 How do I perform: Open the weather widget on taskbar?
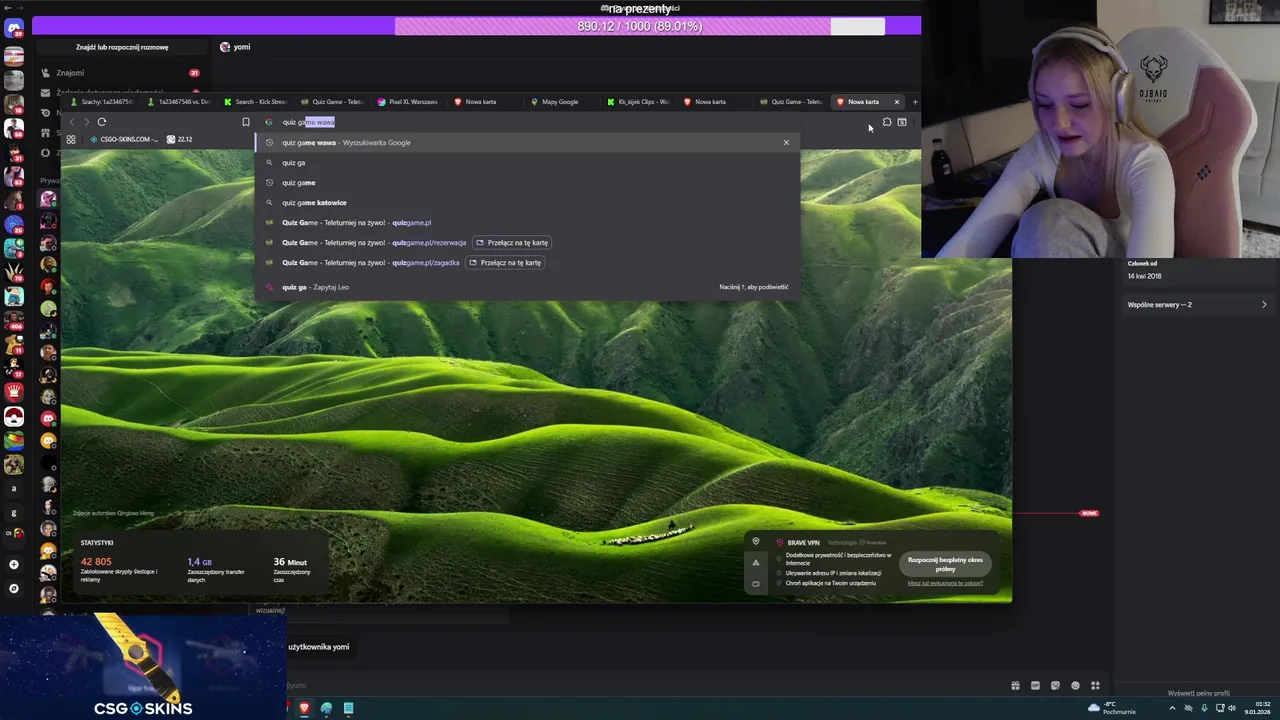pyautogui.click(x=1112, y=708)
